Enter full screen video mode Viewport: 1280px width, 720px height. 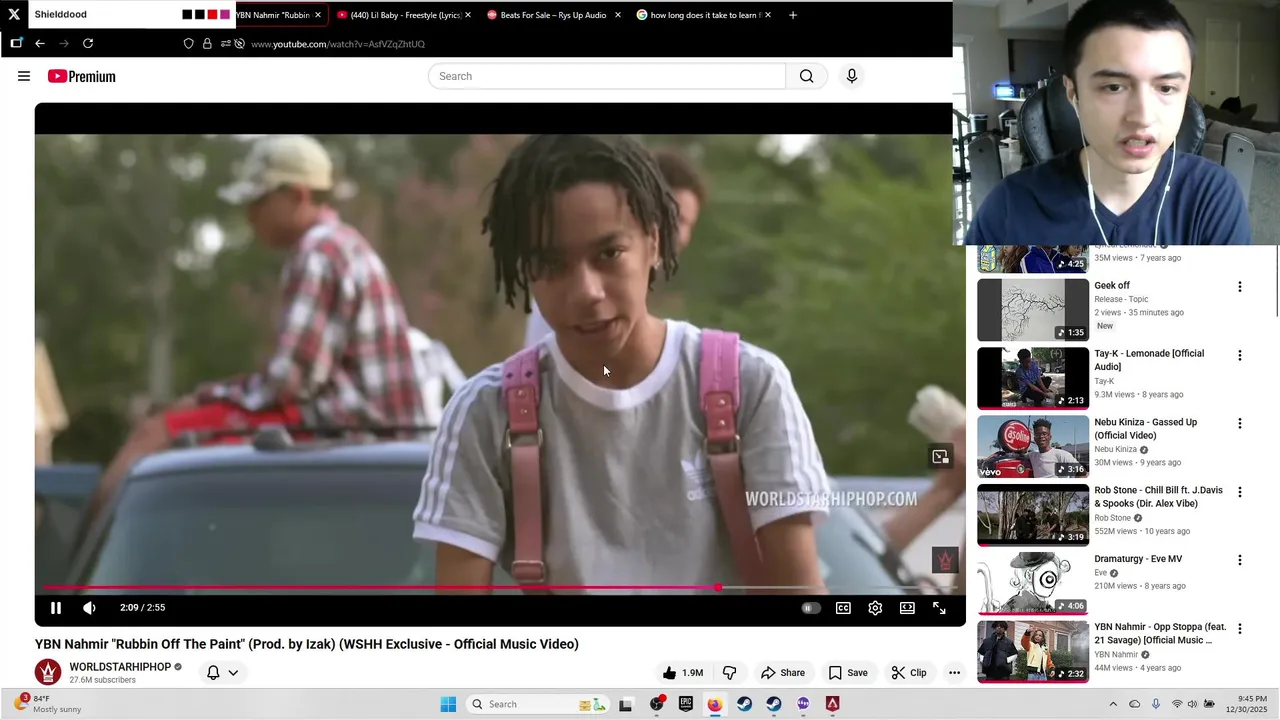[x=939, y=608]
